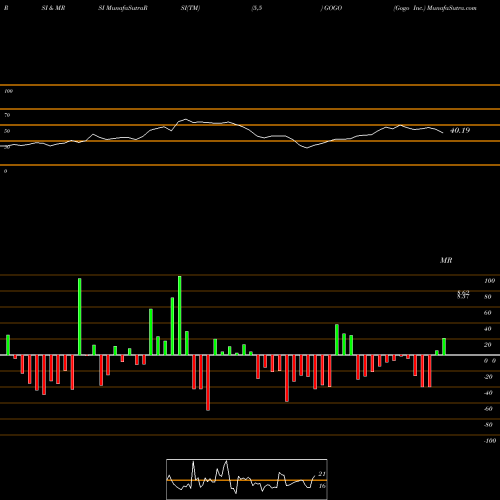The height and width of the screenshot is (500, 500).
Task: Click the MR panel label
Action: pyautogui.click(x=446, y=260)
